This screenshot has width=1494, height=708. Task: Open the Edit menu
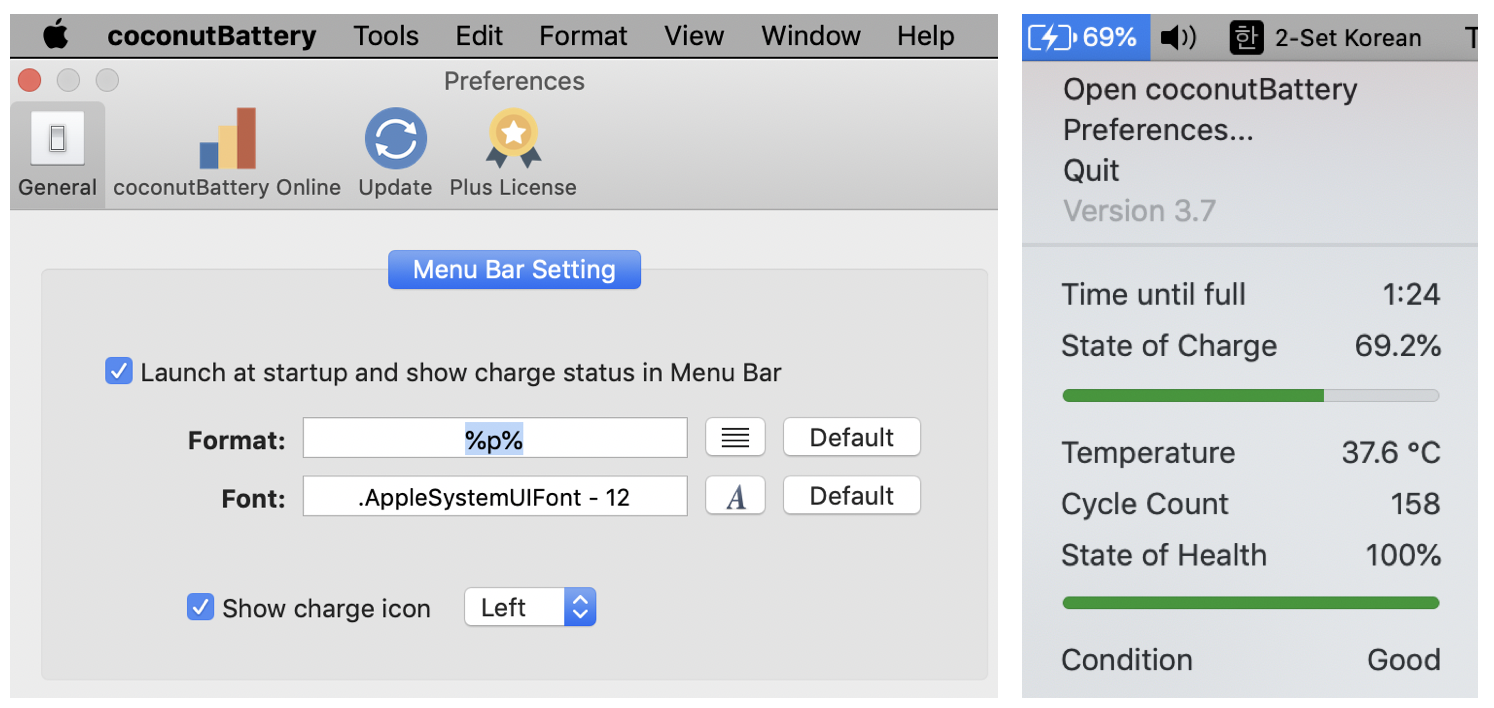point(479,36)
